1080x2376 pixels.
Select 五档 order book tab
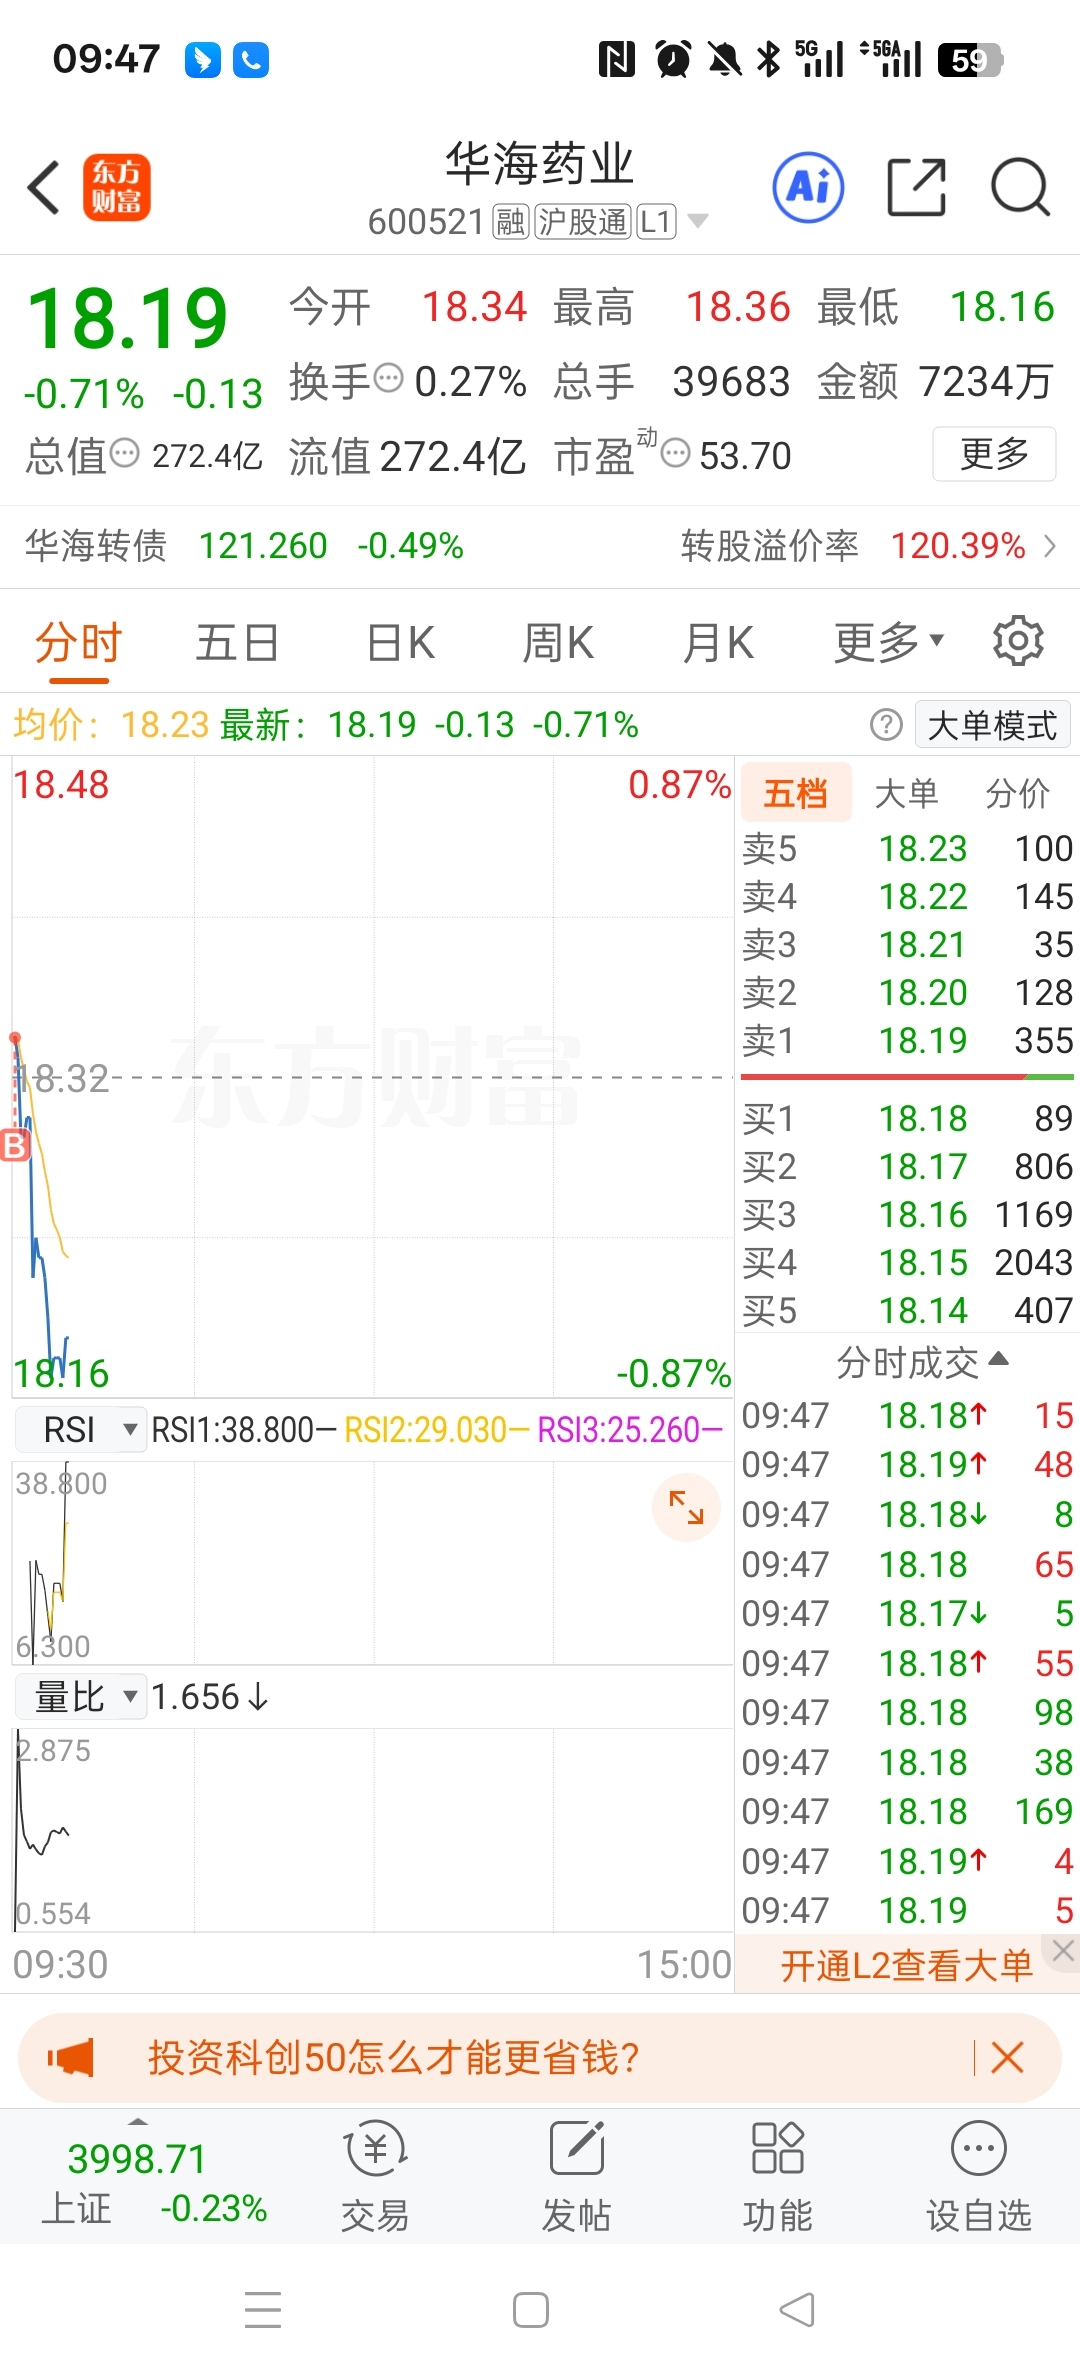pyautogui.click(x=796, y=793)
